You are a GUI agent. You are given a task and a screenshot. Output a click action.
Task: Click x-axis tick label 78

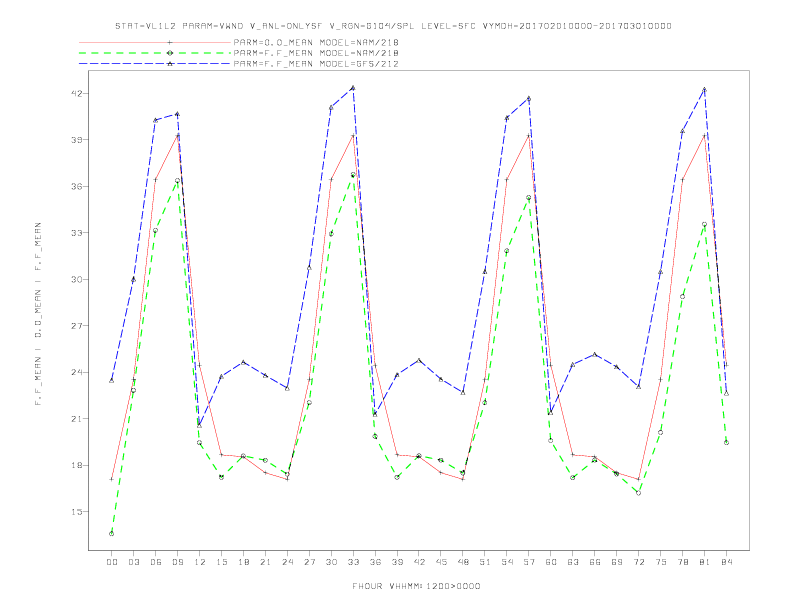tap(682, 562)
